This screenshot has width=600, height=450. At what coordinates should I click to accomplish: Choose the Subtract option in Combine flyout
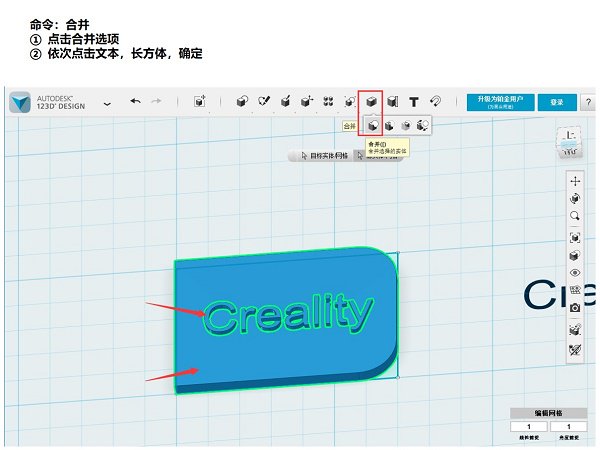point(389,126)
